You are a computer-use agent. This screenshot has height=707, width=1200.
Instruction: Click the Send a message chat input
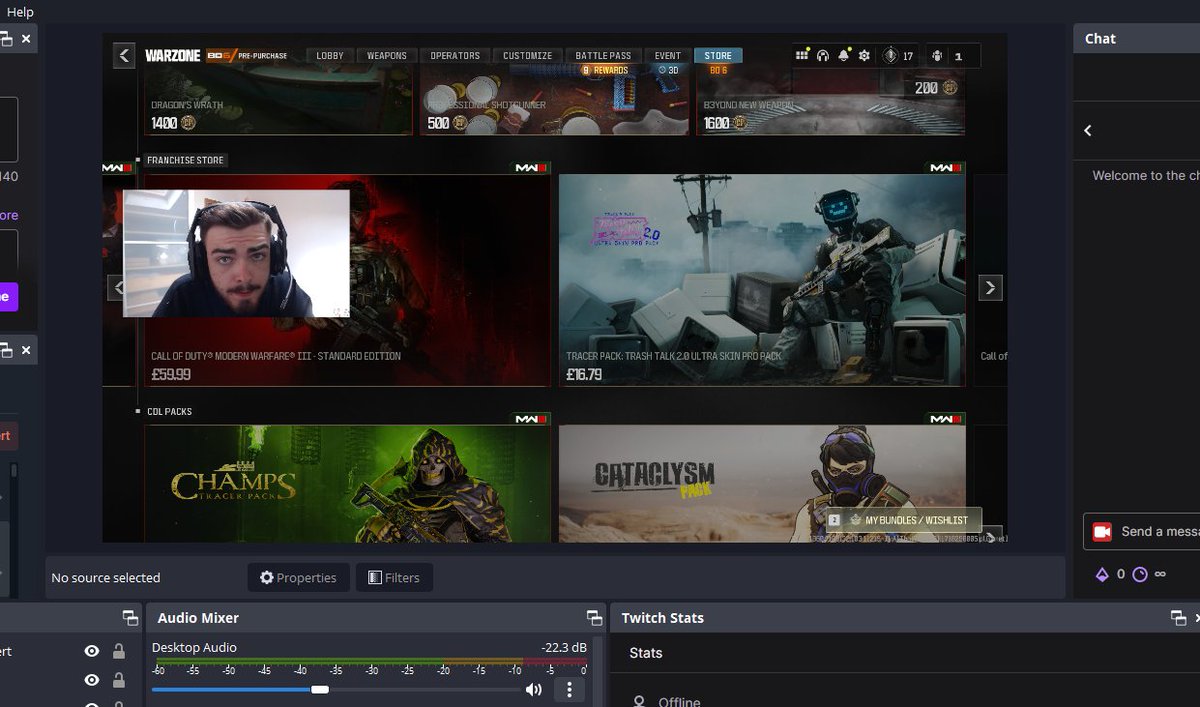(1141, 532)
